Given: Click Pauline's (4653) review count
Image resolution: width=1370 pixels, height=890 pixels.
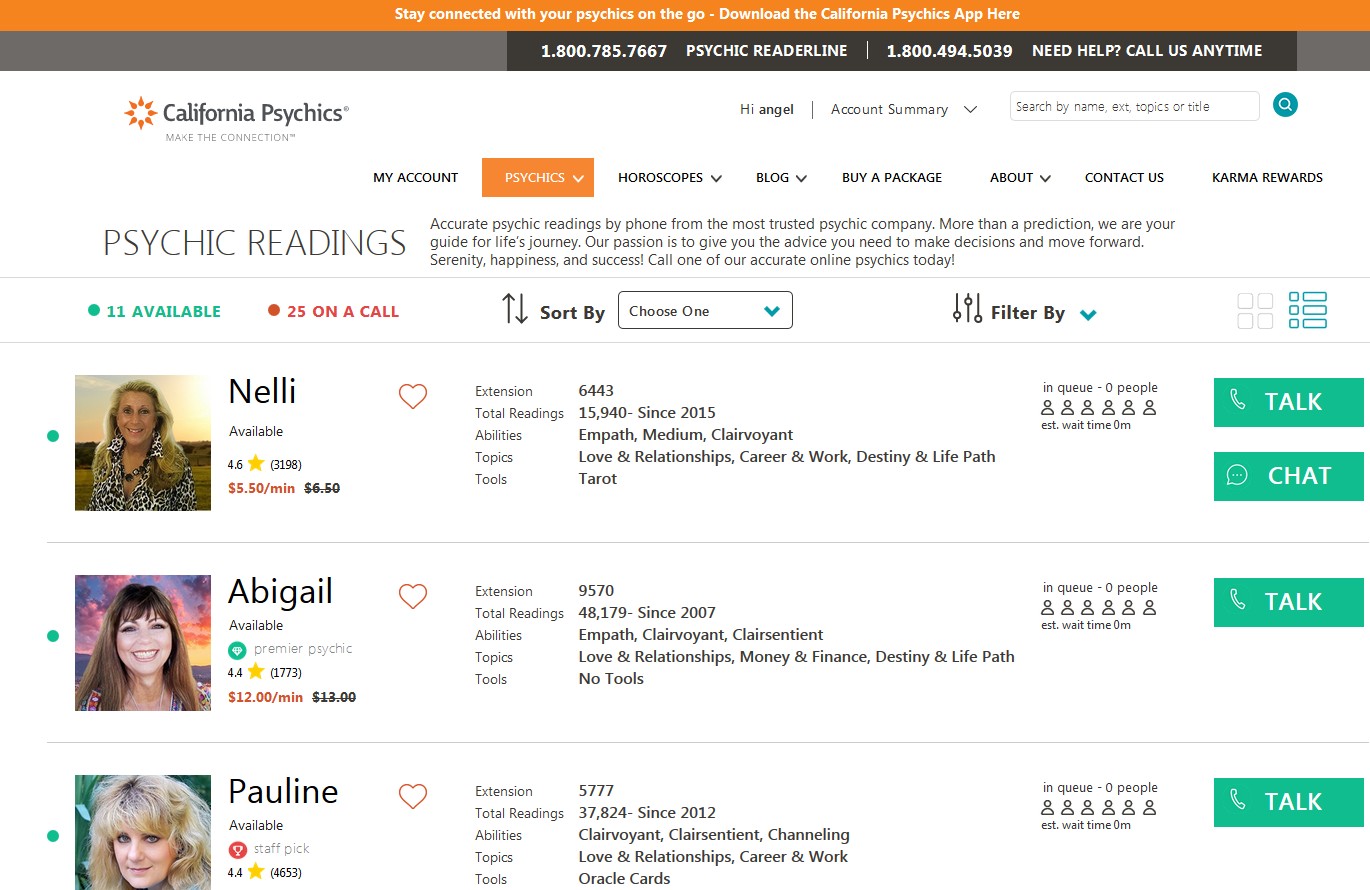Looking at the screenshot, I should tap(286, 873).
